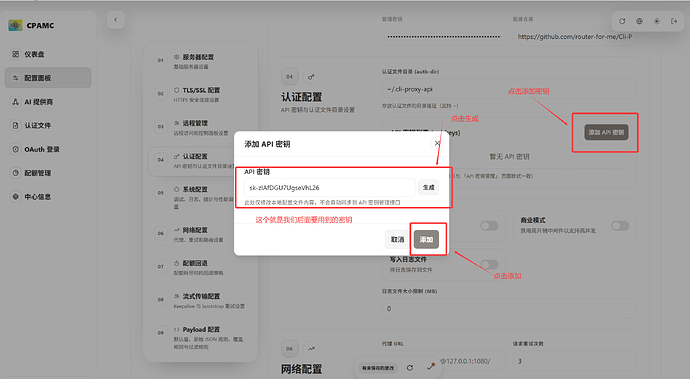The image size is (690, 379).
Task: Toggle the 写入日志文件 switch
Action: [x=489, y=265]
